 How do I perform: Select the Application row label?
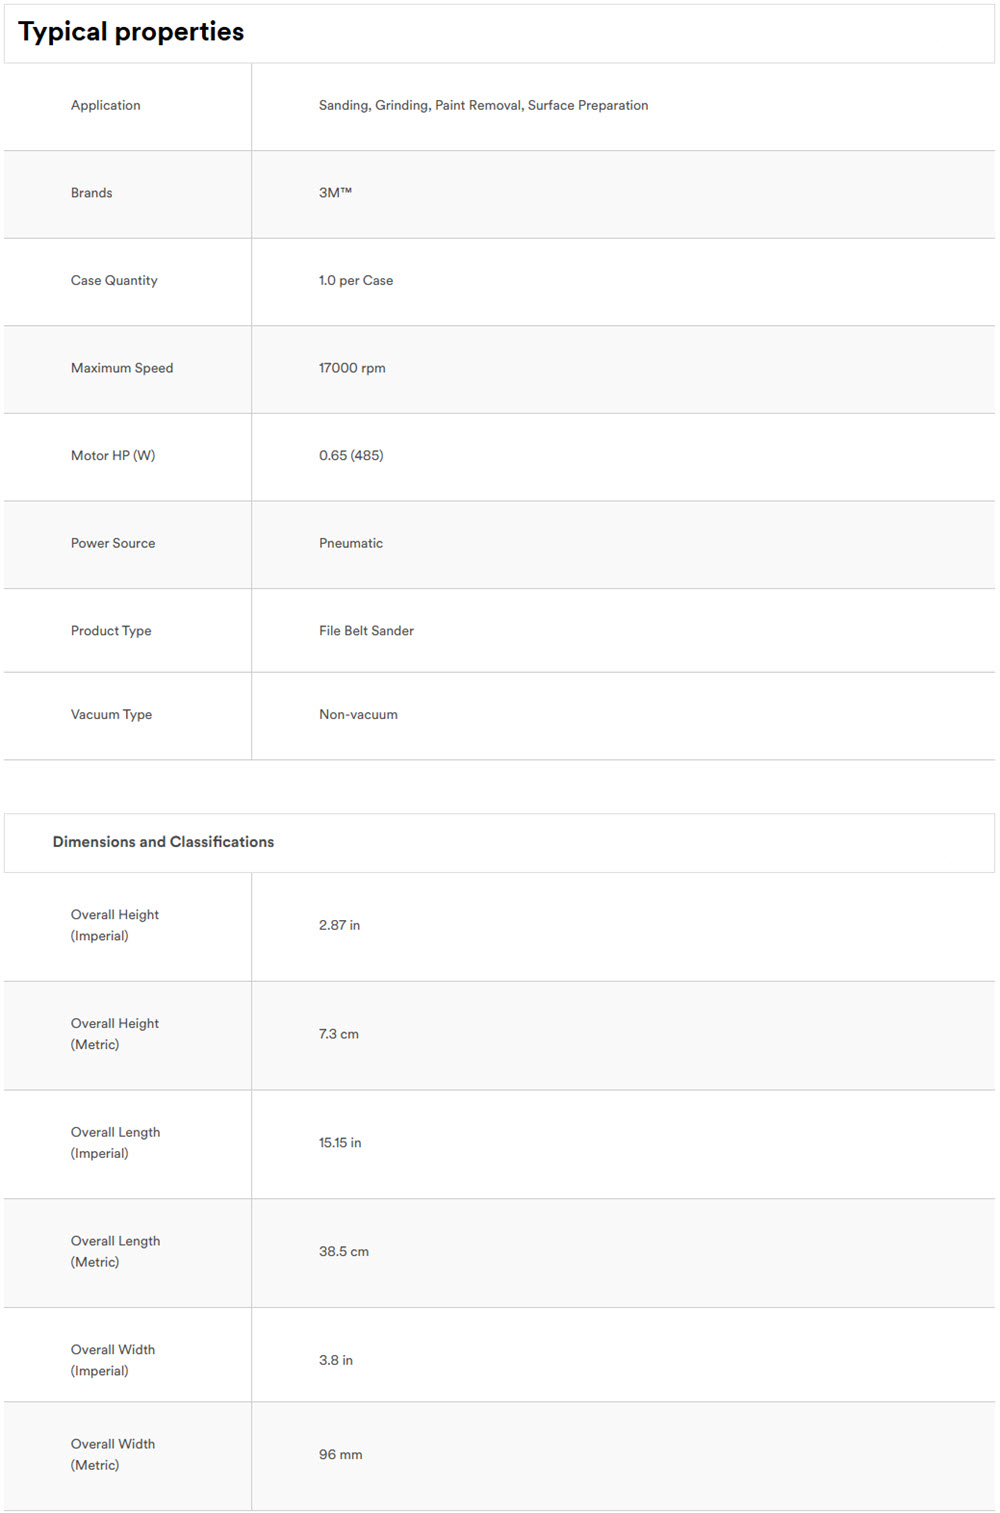[x=106, y=105]
